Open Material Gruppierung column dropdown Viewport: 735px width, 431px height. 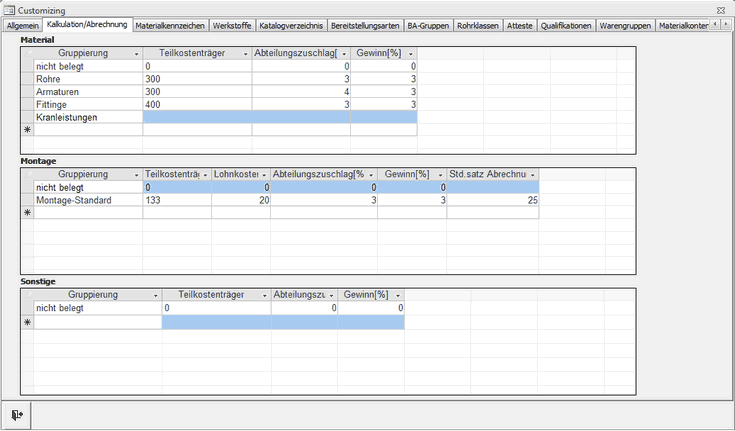coord(136,53)
